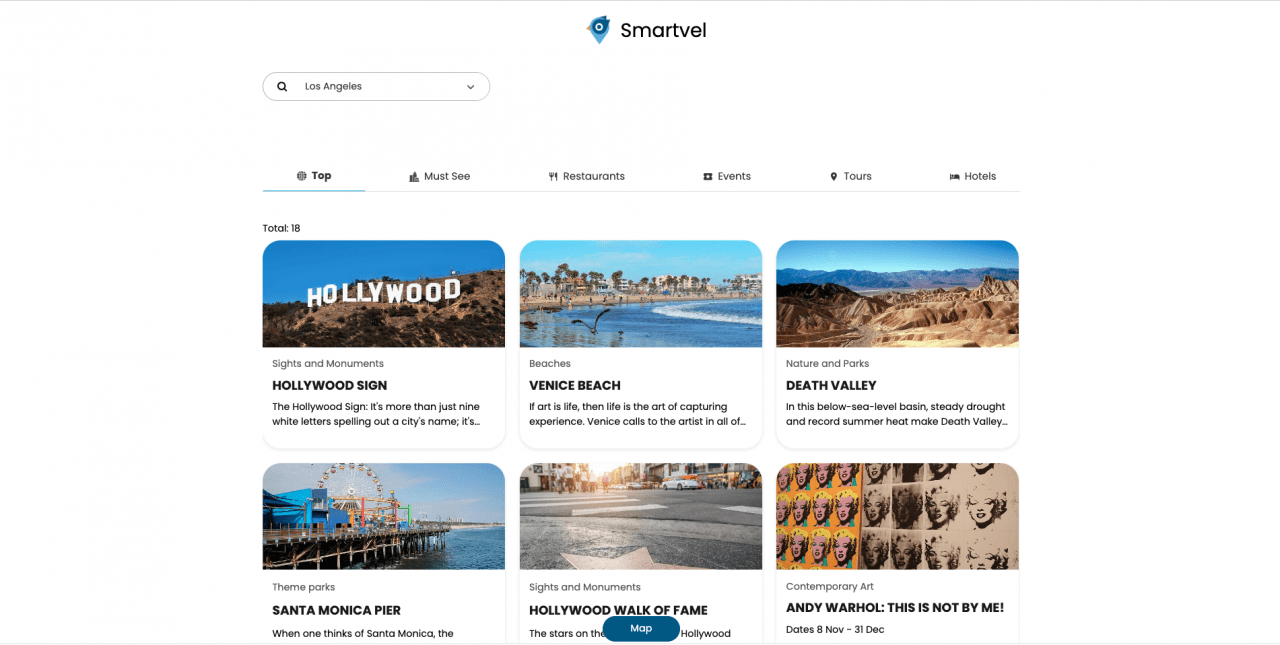Open the Santa Monica Pier photo
The height and width of the screenshot is (645, 1280).
(383, 516)
